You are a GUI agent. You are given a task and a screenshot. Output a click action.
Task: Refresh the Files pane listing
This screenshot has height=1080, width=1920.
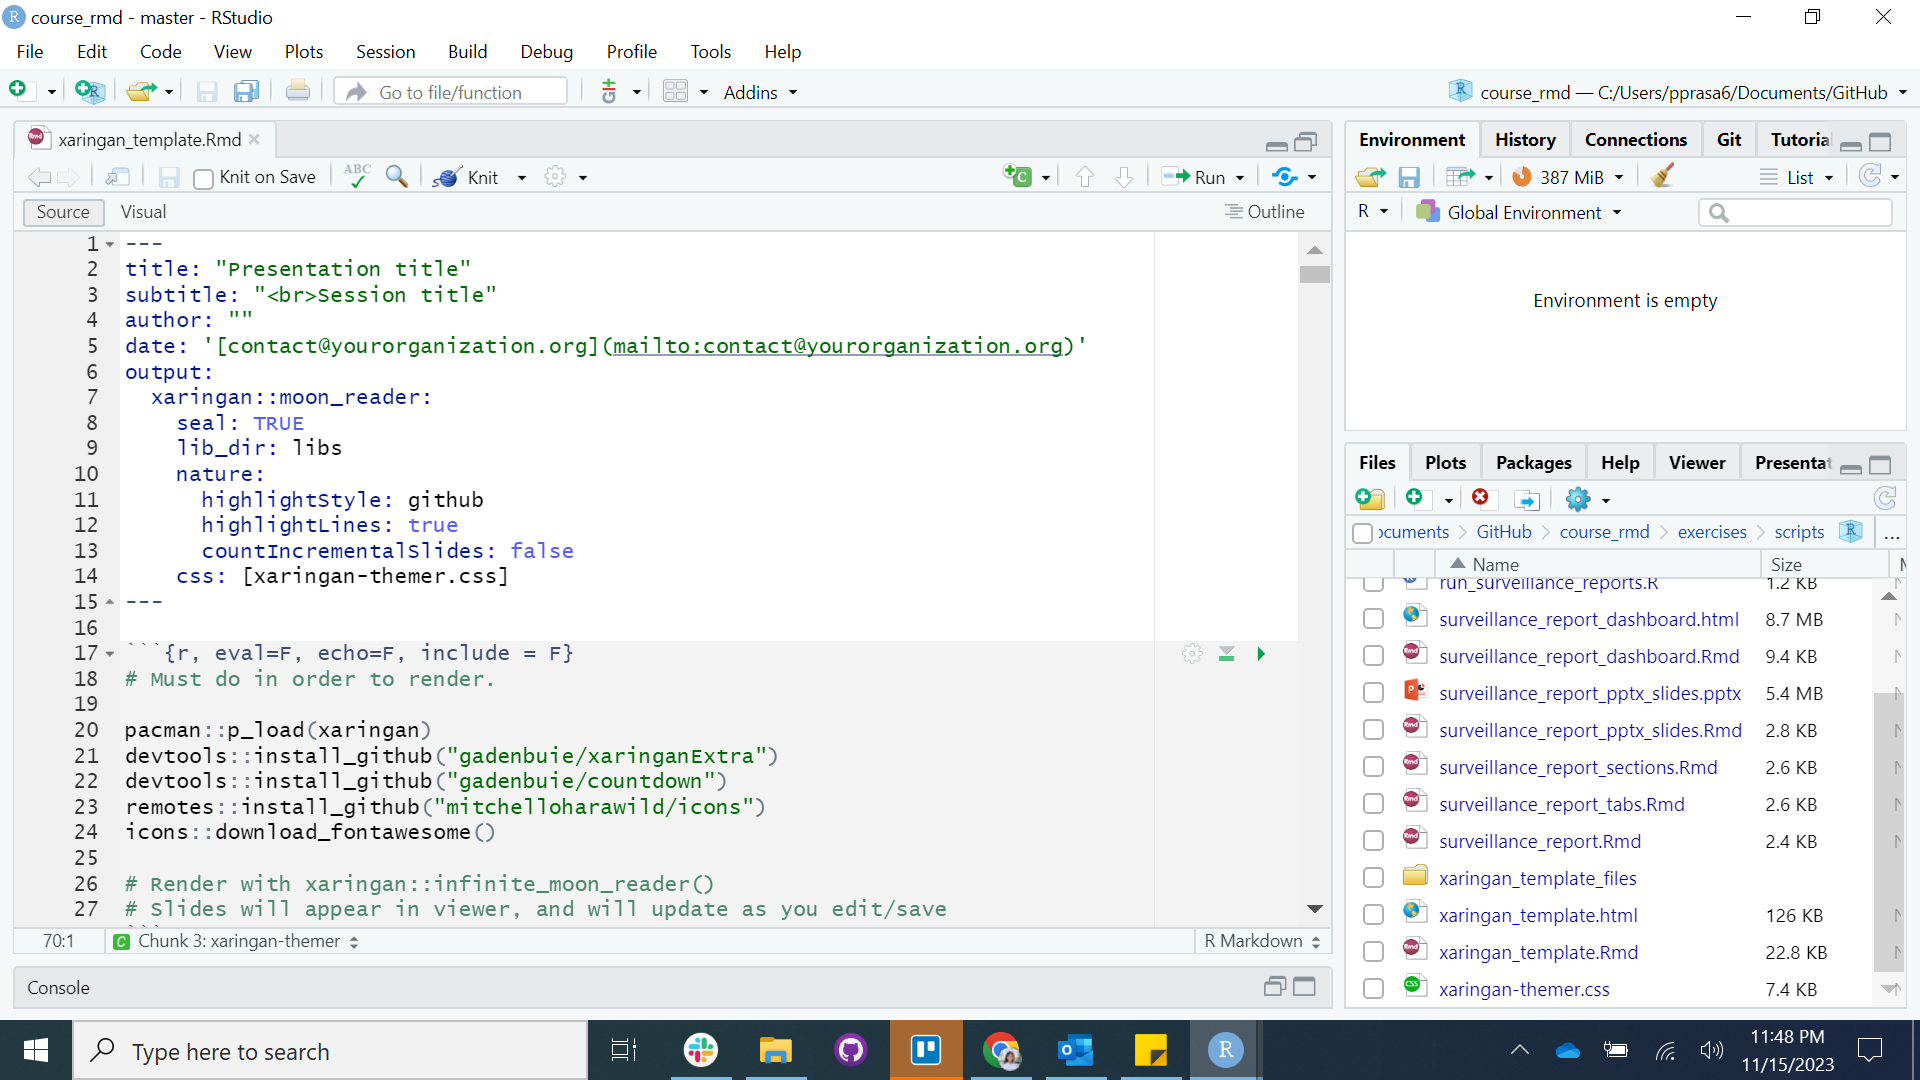pyautogui.click(x=1885, y=498)
